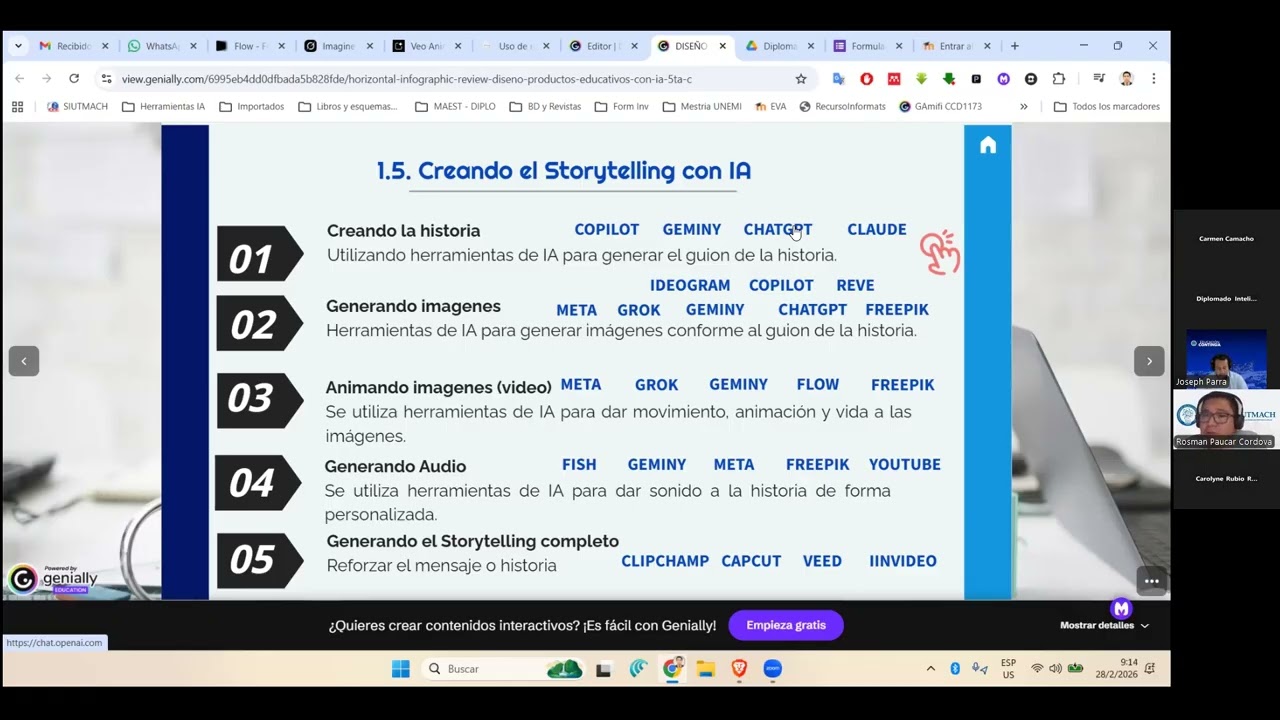Viewport: 1280px width, 720px height.
Task: Open a new browser tab
Action: coord(1015,46)
